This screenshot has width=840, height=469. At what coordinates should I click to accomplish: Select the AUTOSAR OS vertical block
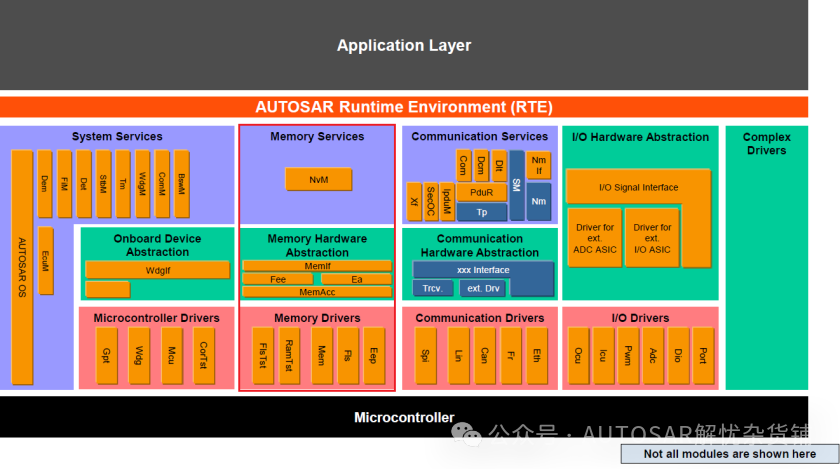point(22,267)
